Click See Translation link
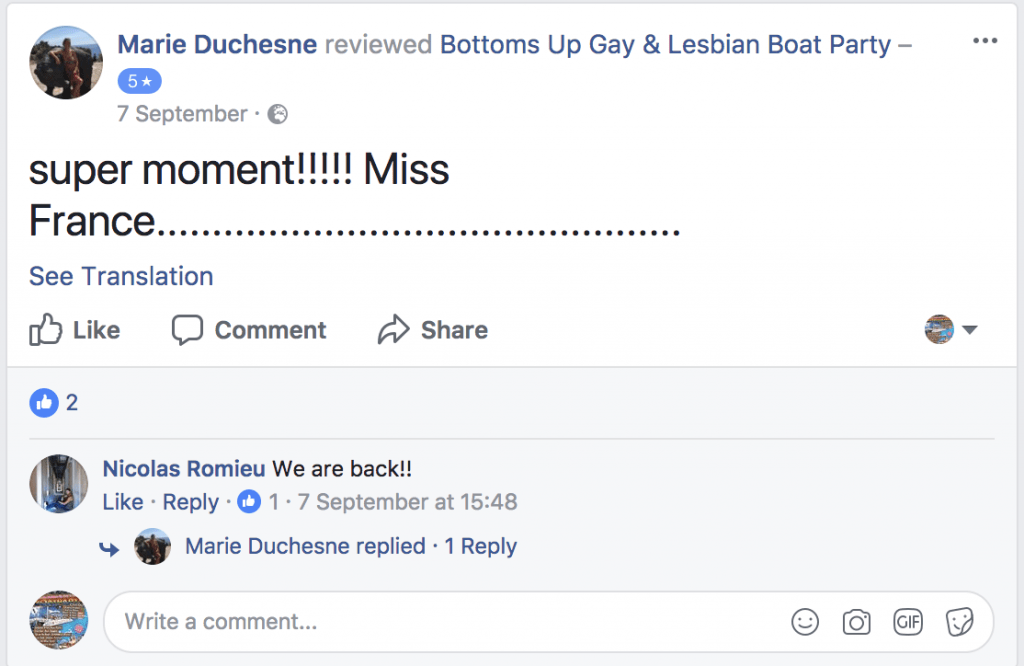The height and width of the screenshot is (666, 1024). click(x=121, y=276)
